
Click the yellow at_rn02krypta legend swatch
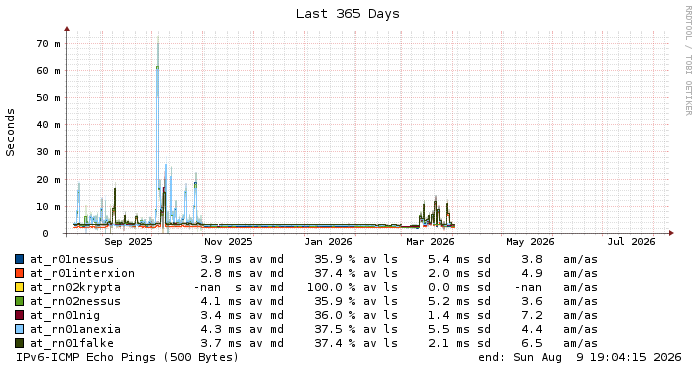20,287
